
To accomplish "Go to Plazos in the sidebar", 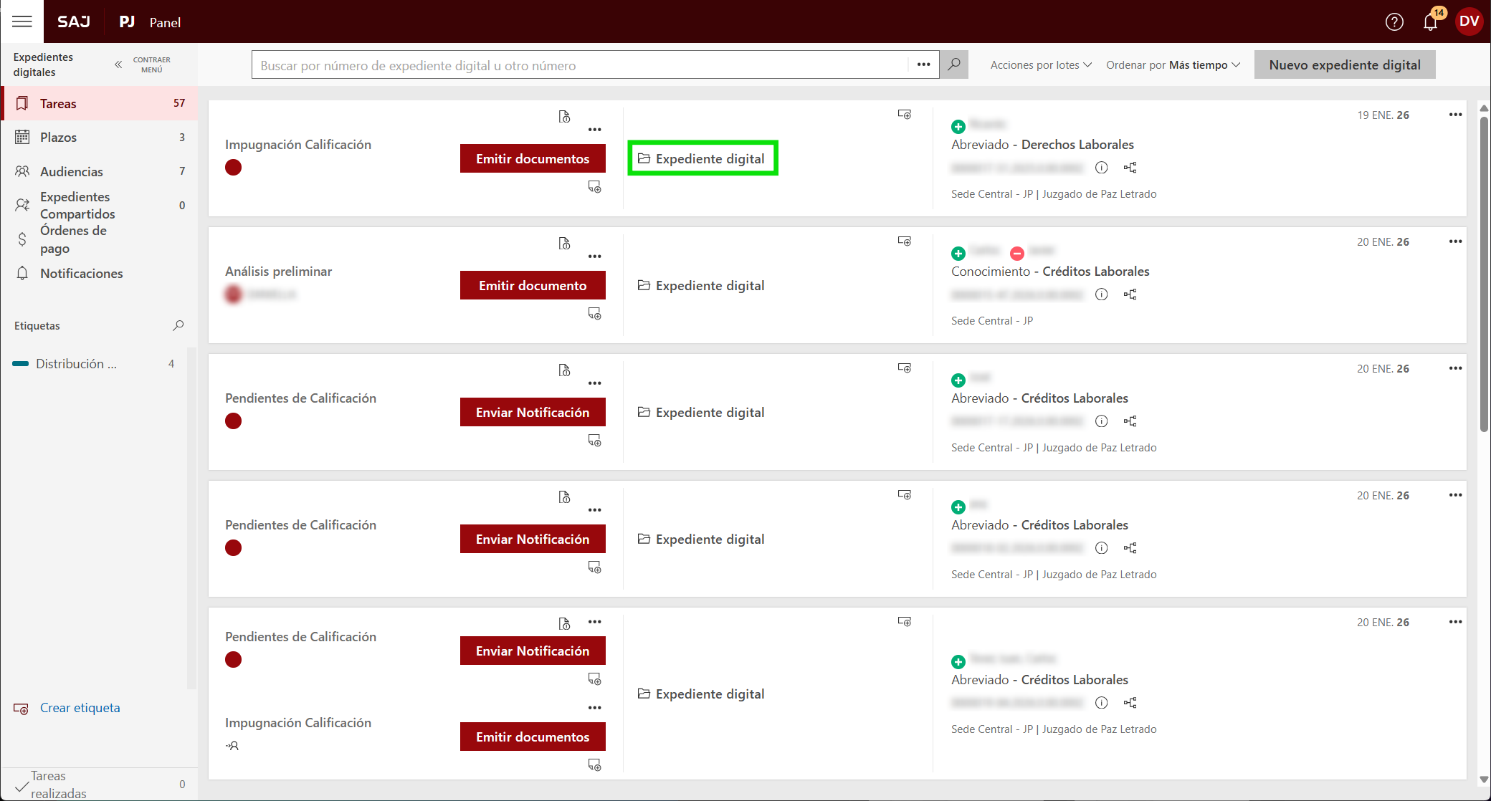I will click(58, 137).
